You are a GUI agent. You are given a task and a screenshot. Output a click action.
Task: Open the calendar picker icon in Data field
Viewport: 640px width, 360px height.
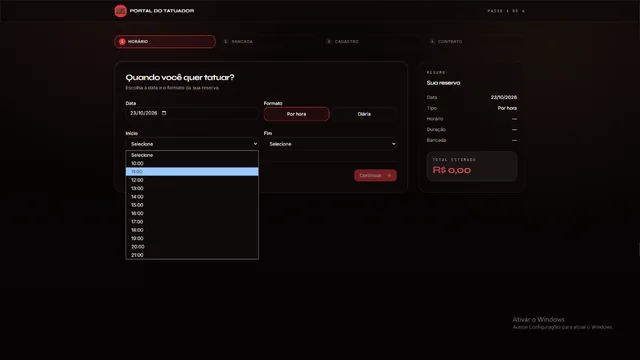point(164,113)
